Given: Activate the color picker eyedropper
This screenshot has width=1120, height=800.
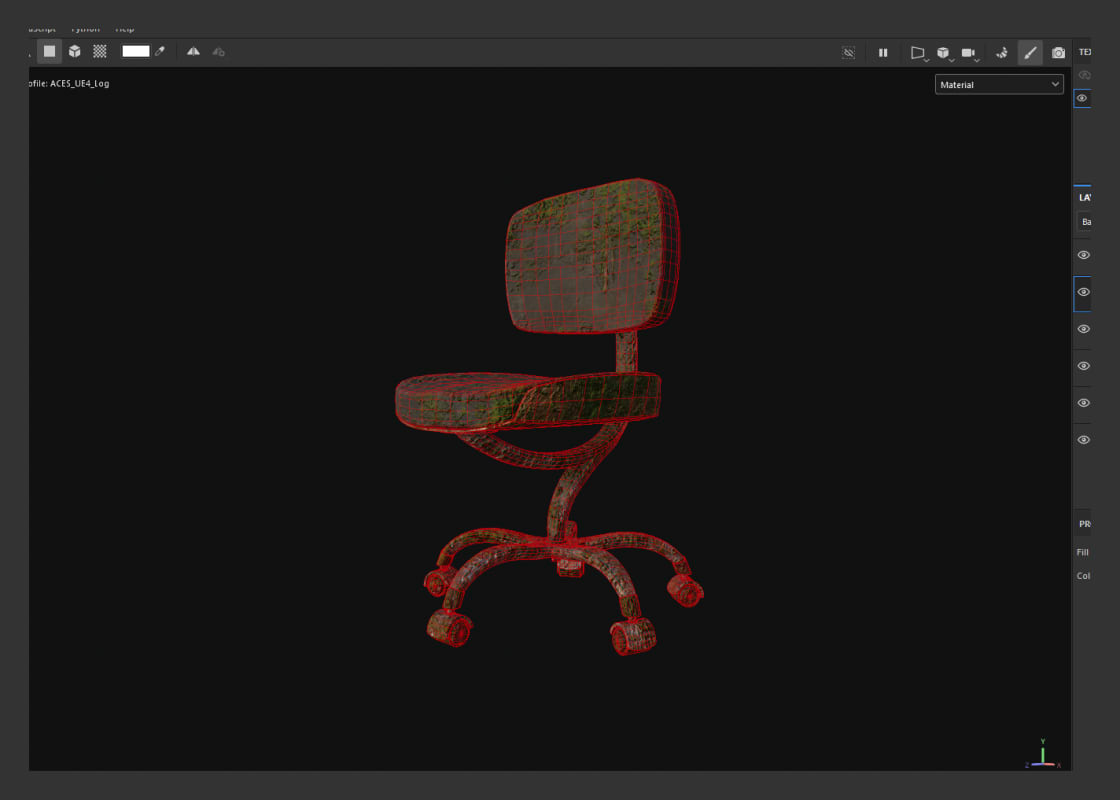Looking at the screenshot, I should [x=160, y=52].
